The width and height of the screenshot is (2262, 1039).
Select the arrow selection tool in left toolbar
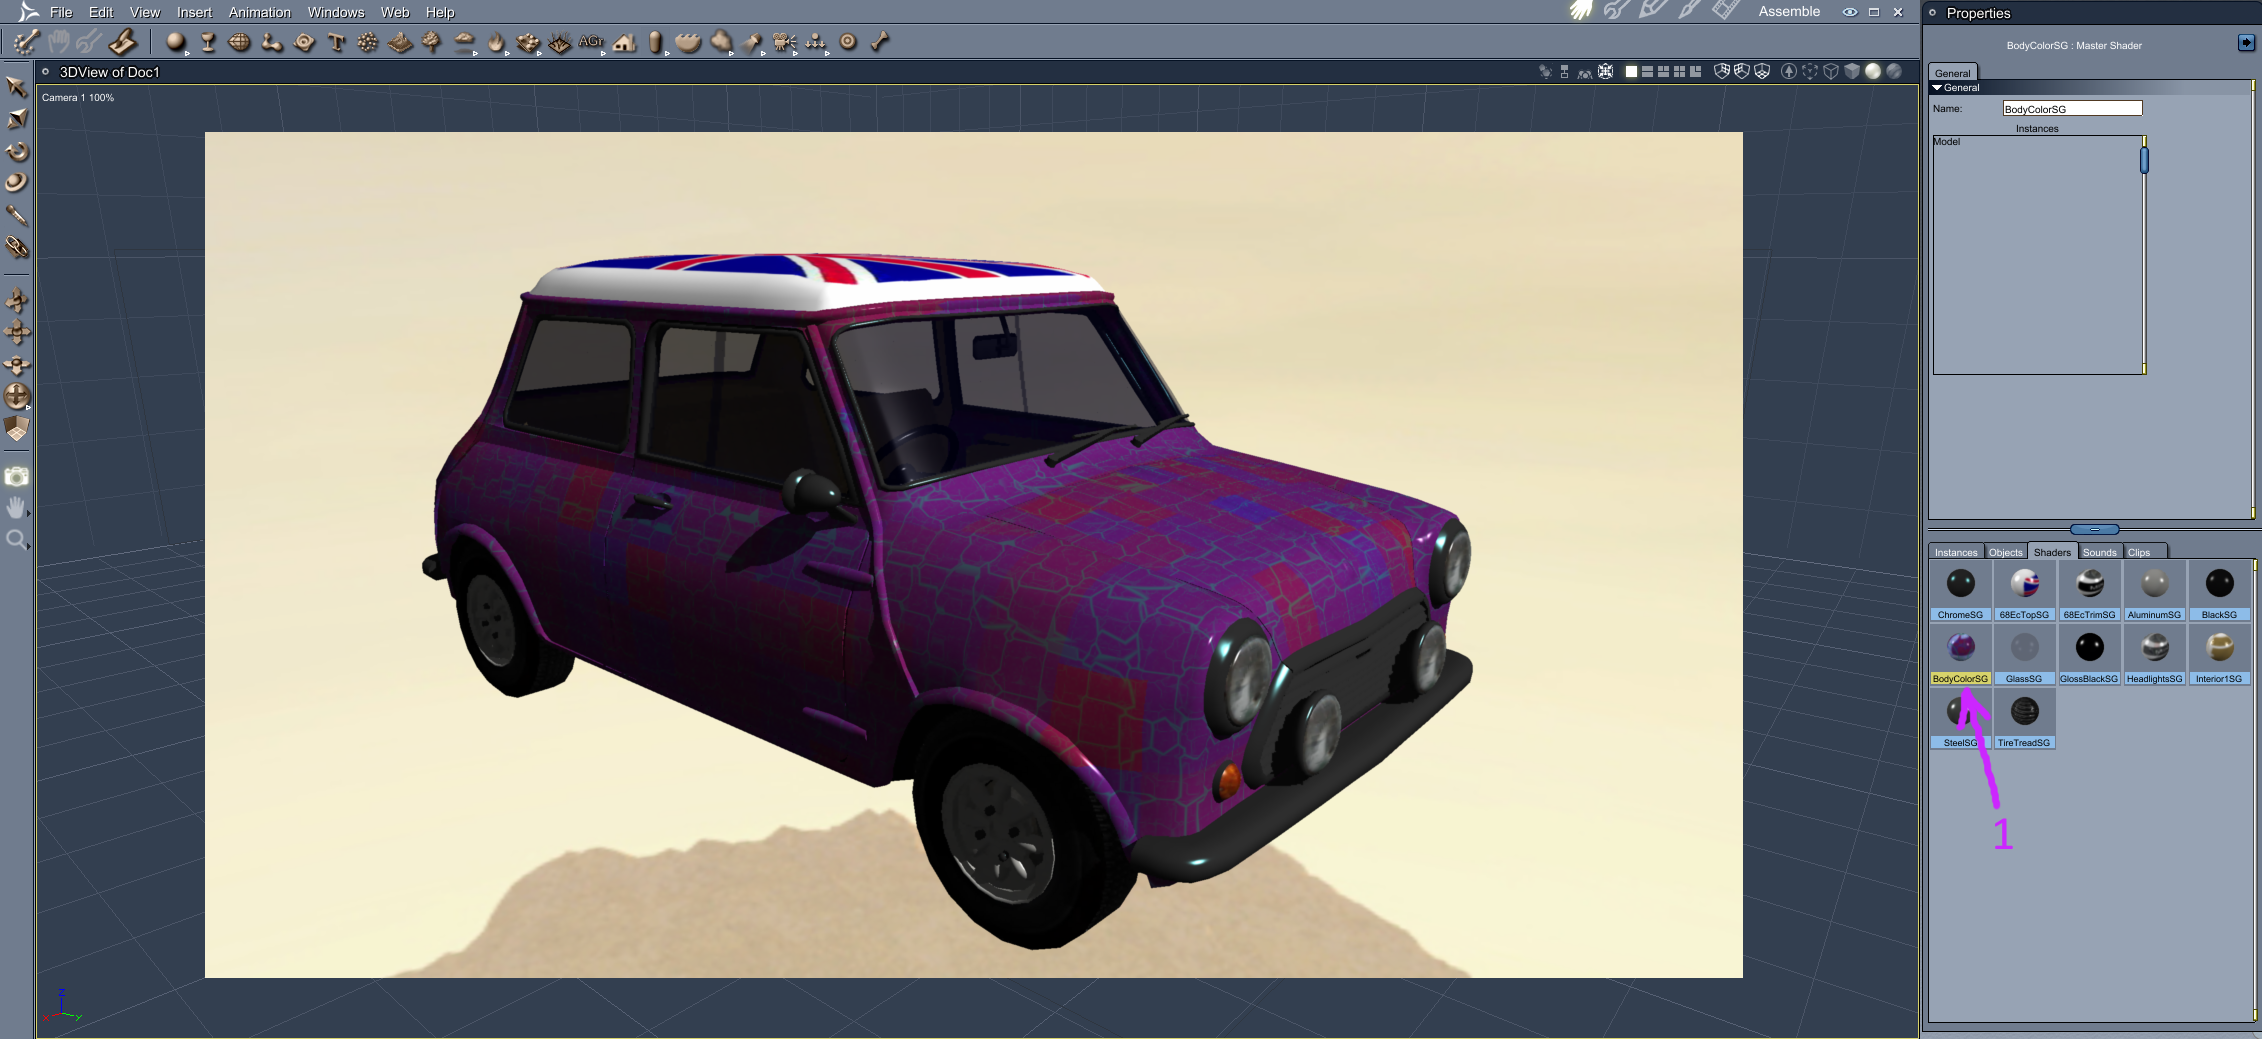[x=16, y=87]
